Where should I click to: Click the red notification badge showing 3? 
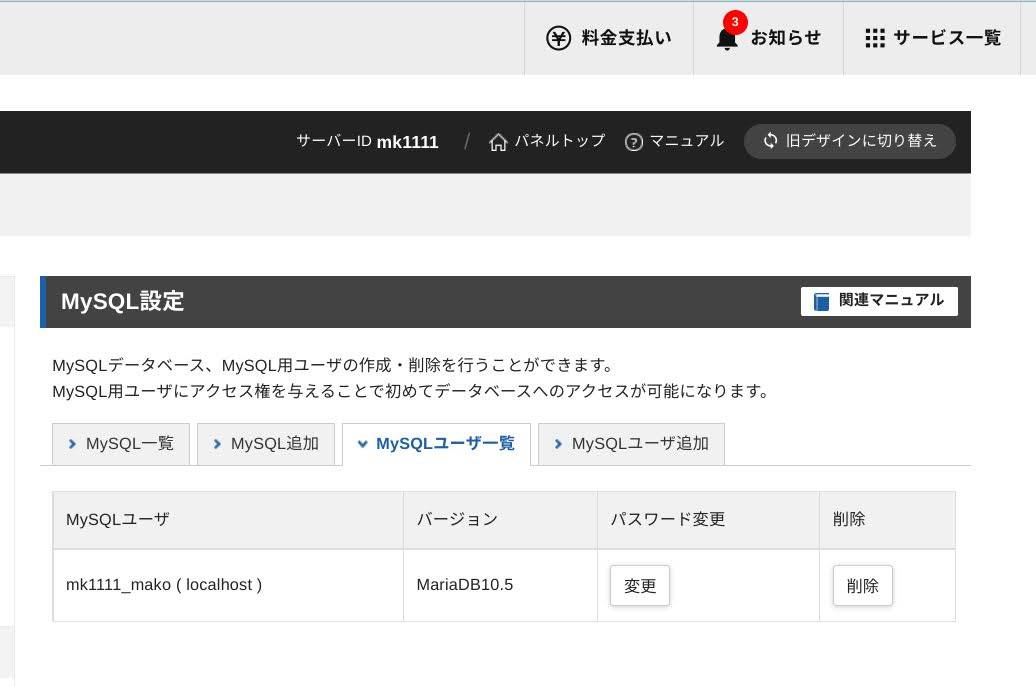735,22
